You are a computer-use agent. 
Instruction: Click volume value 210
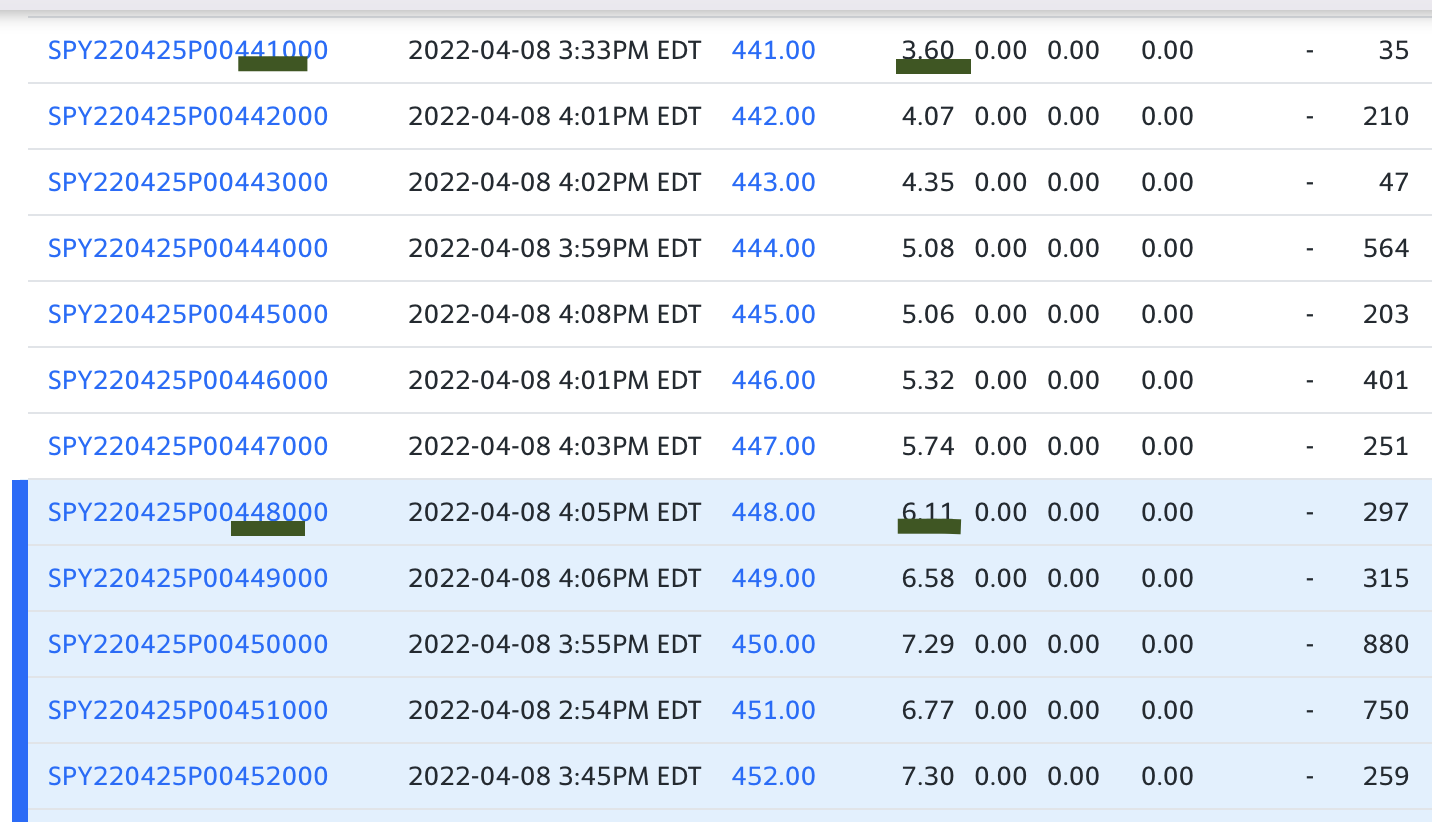pos(1386,116)
